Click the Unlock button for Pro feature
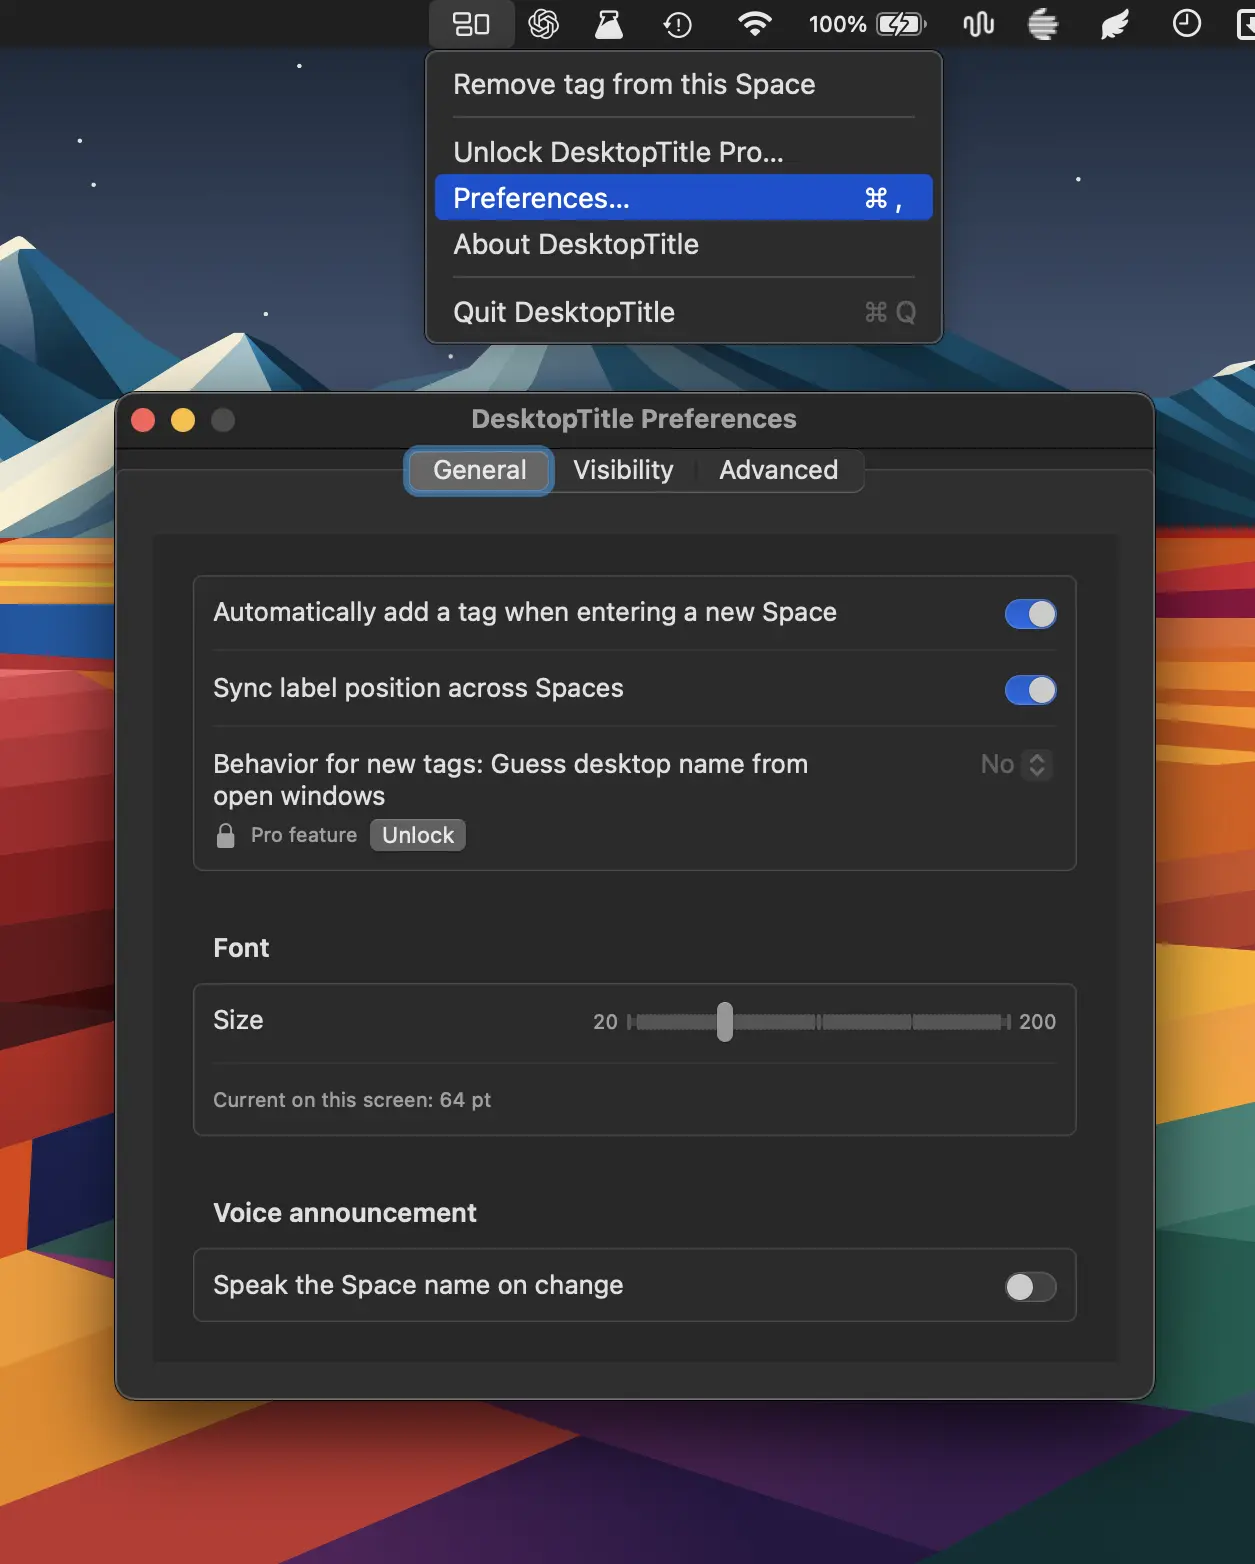 click(x=418, y=835)
